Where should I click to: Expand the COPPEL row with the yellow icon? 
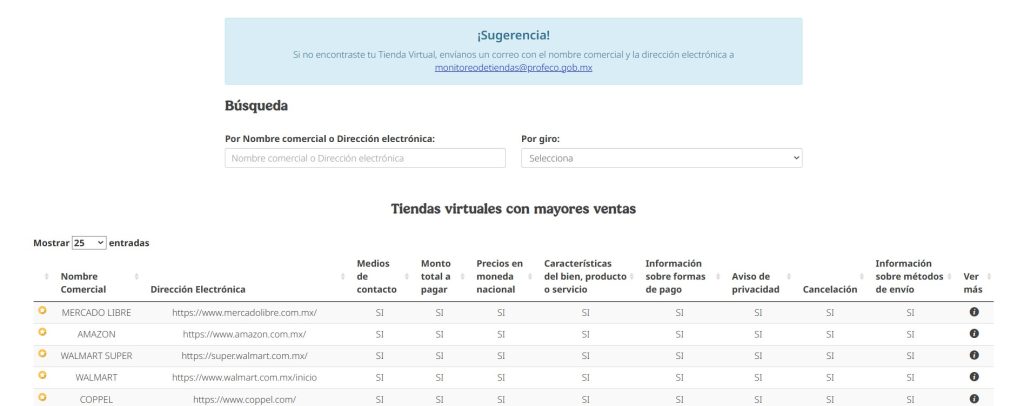pos(42,397)
